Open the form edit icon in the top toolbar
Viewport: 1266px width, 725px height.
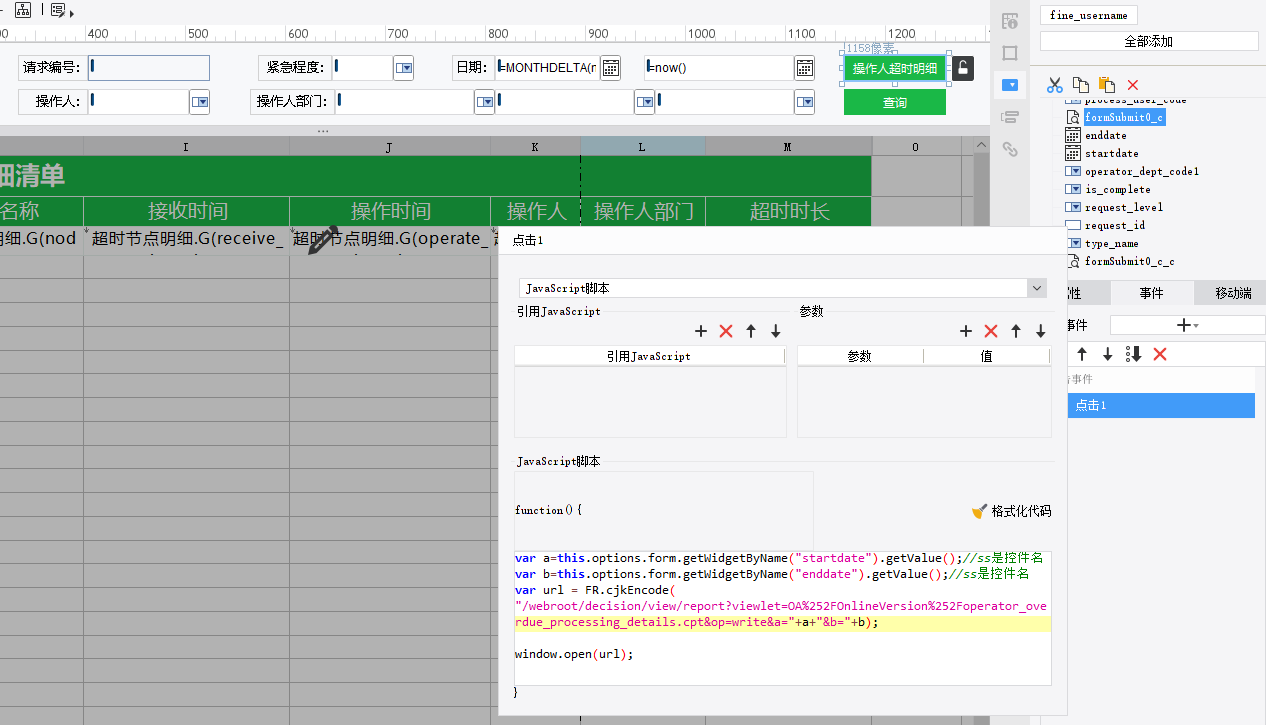tap(60, 10)
